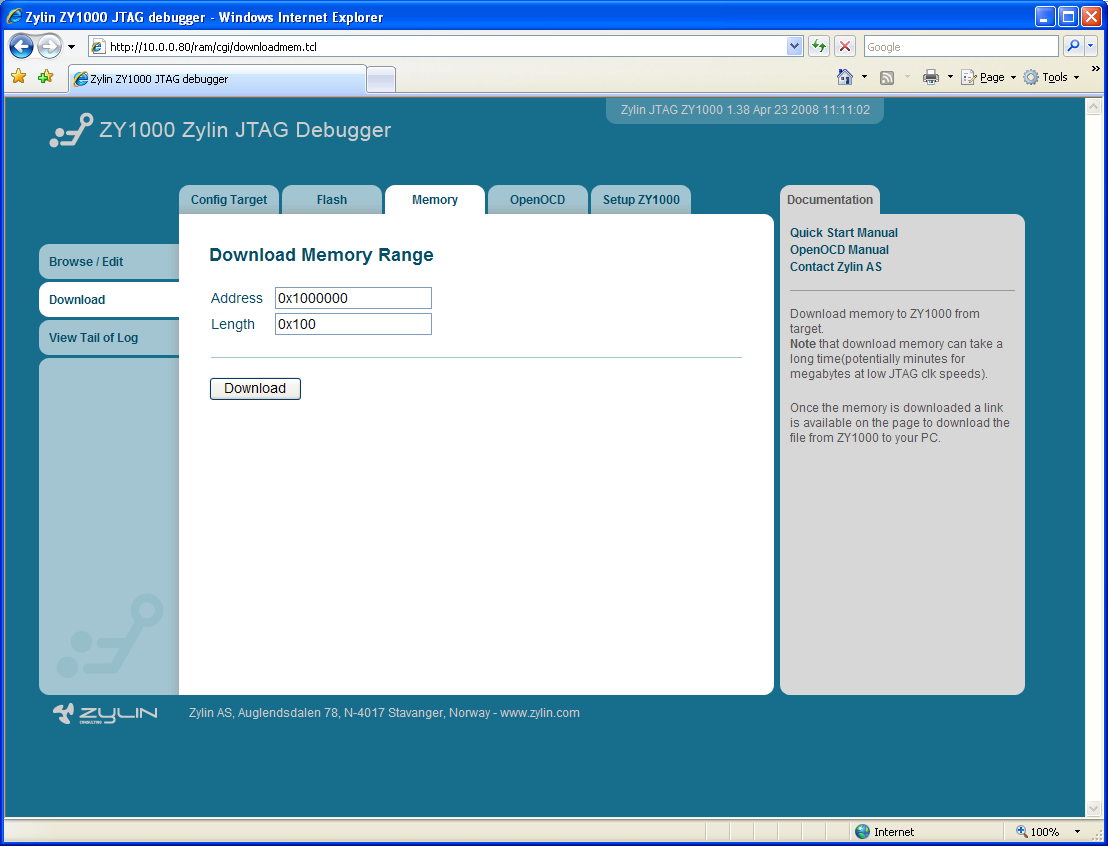Click Add to Favorites icon
The height and width of the screenshot is (846, 1108).
pyautogui.click(x=45, y=76)
